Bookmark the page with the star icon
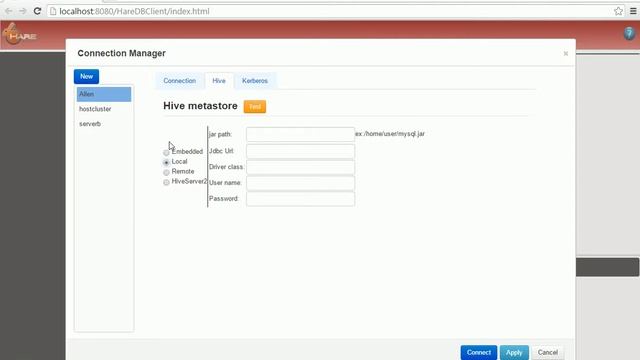 (x=618, y=11)
